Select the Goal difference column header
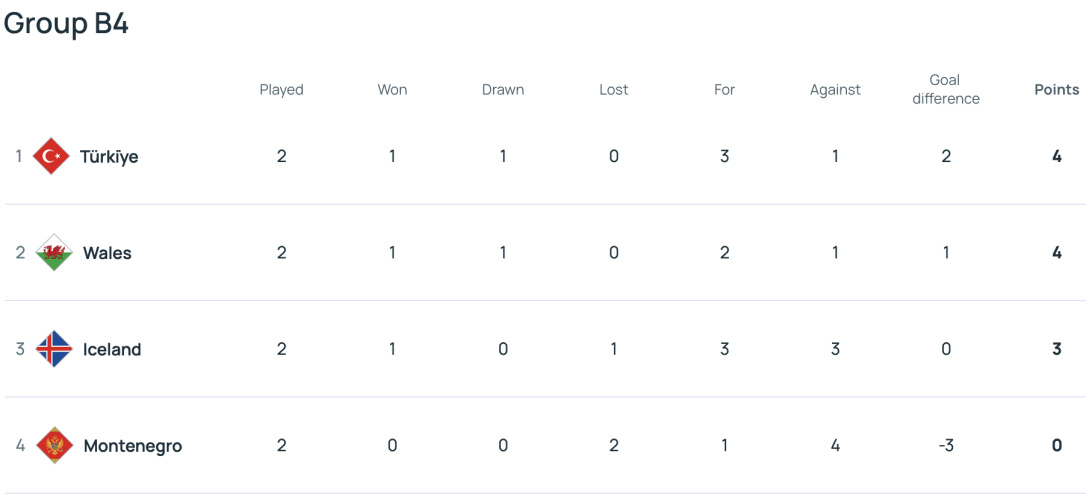This screenshot has height=500, width=1086. [x=946, y=90]
